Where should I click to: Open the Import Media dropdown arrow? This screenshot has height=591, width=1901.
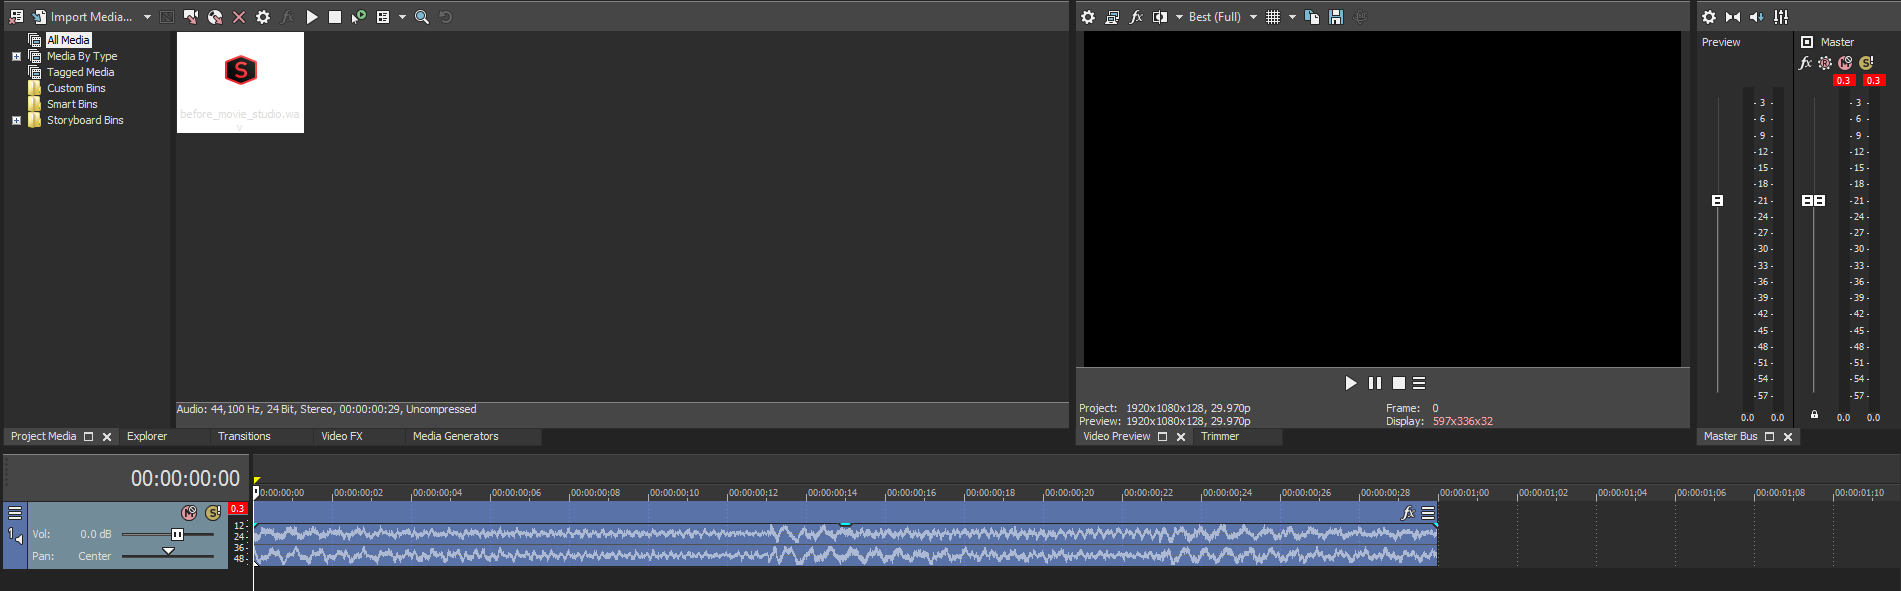(x=147, y=17)
